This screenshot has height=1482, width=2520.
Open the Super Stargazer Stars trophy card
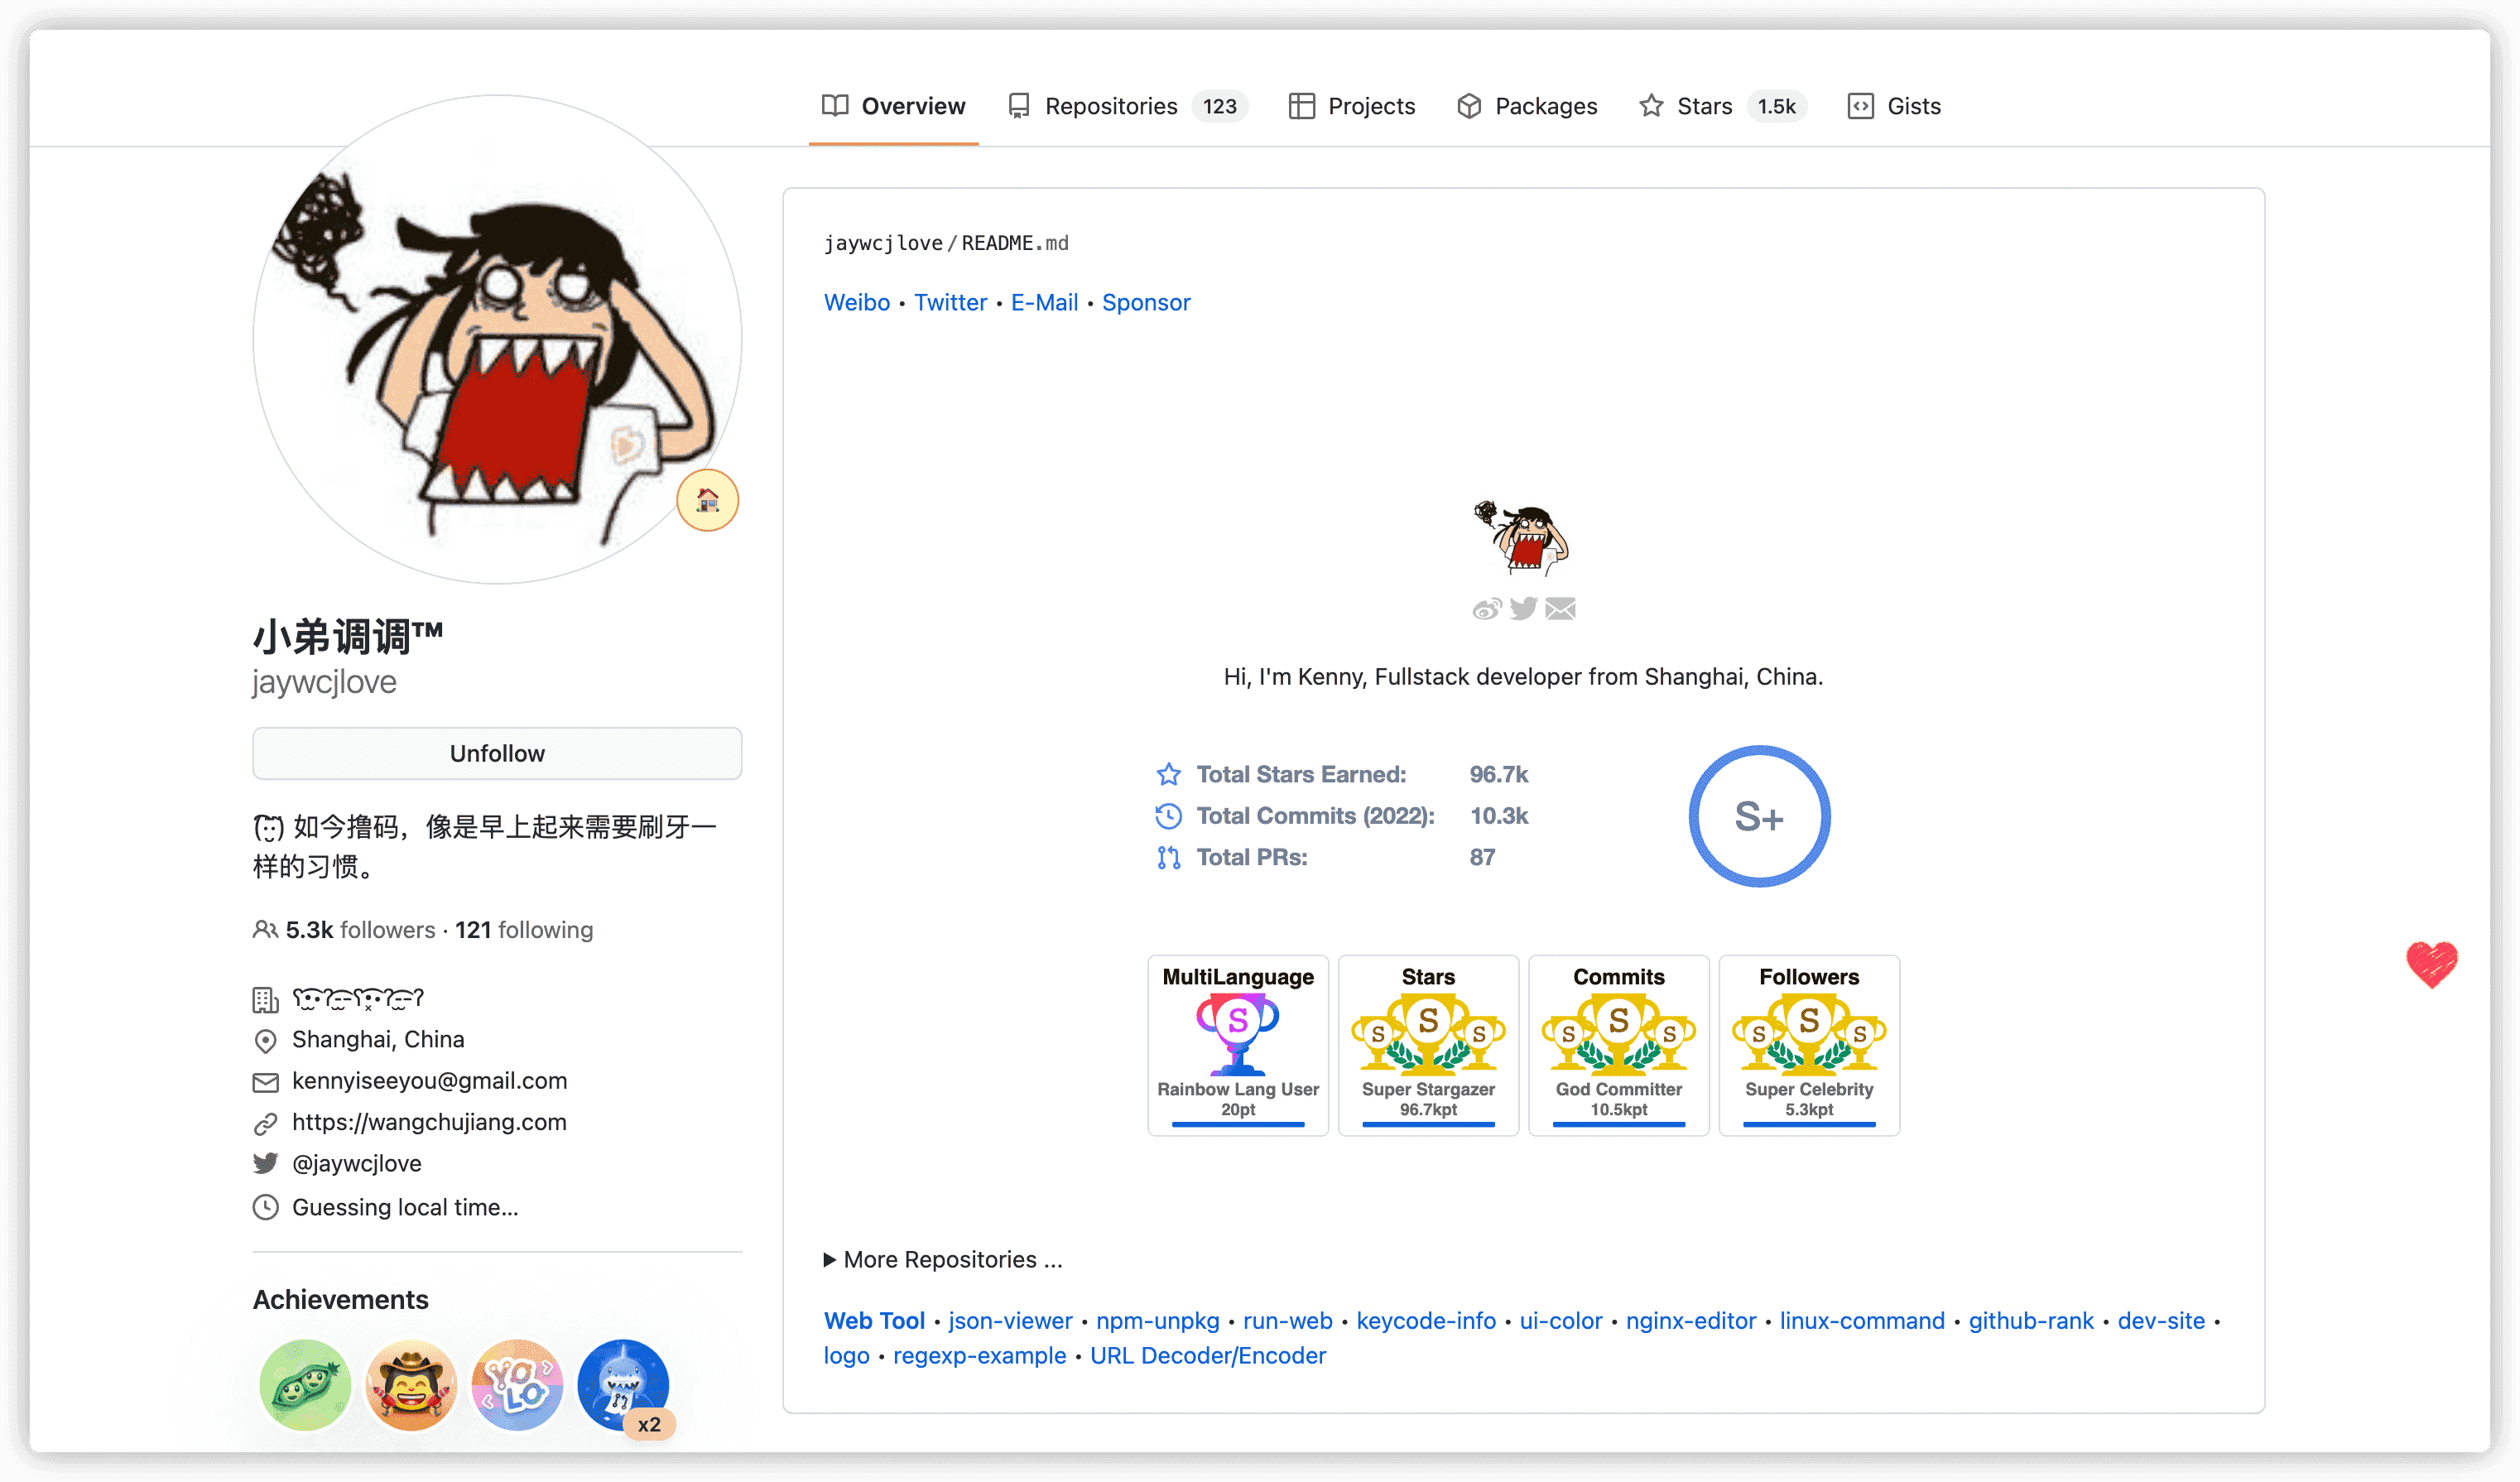(1428, 1045)
